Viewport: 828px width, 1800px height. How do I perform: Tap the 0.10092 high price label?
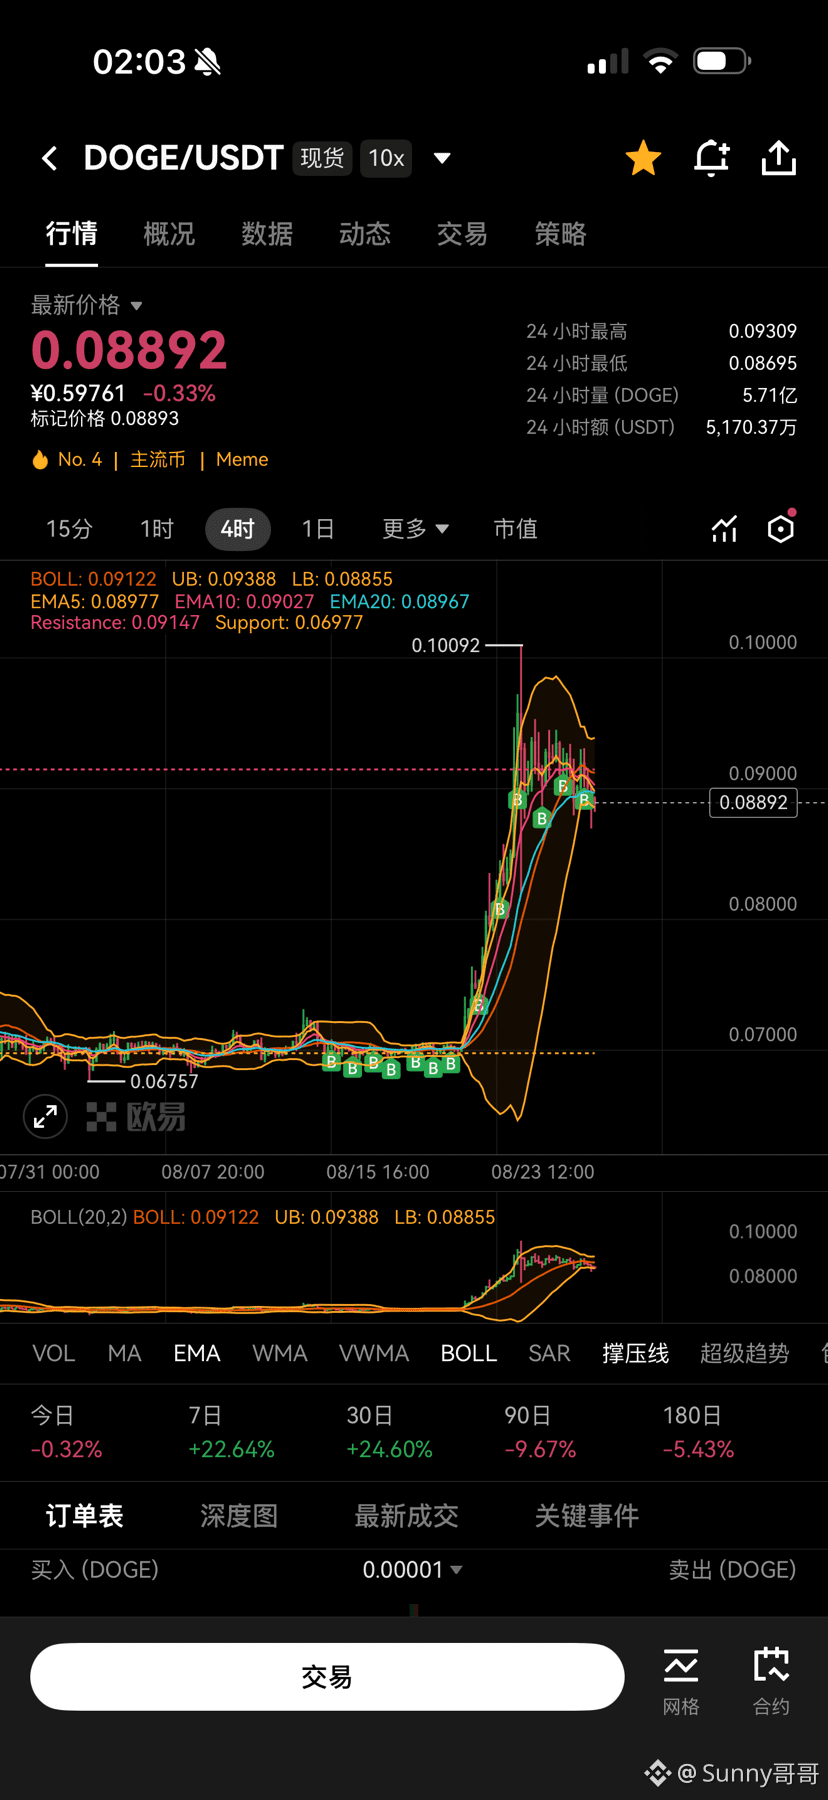click(x=446, y=646)
